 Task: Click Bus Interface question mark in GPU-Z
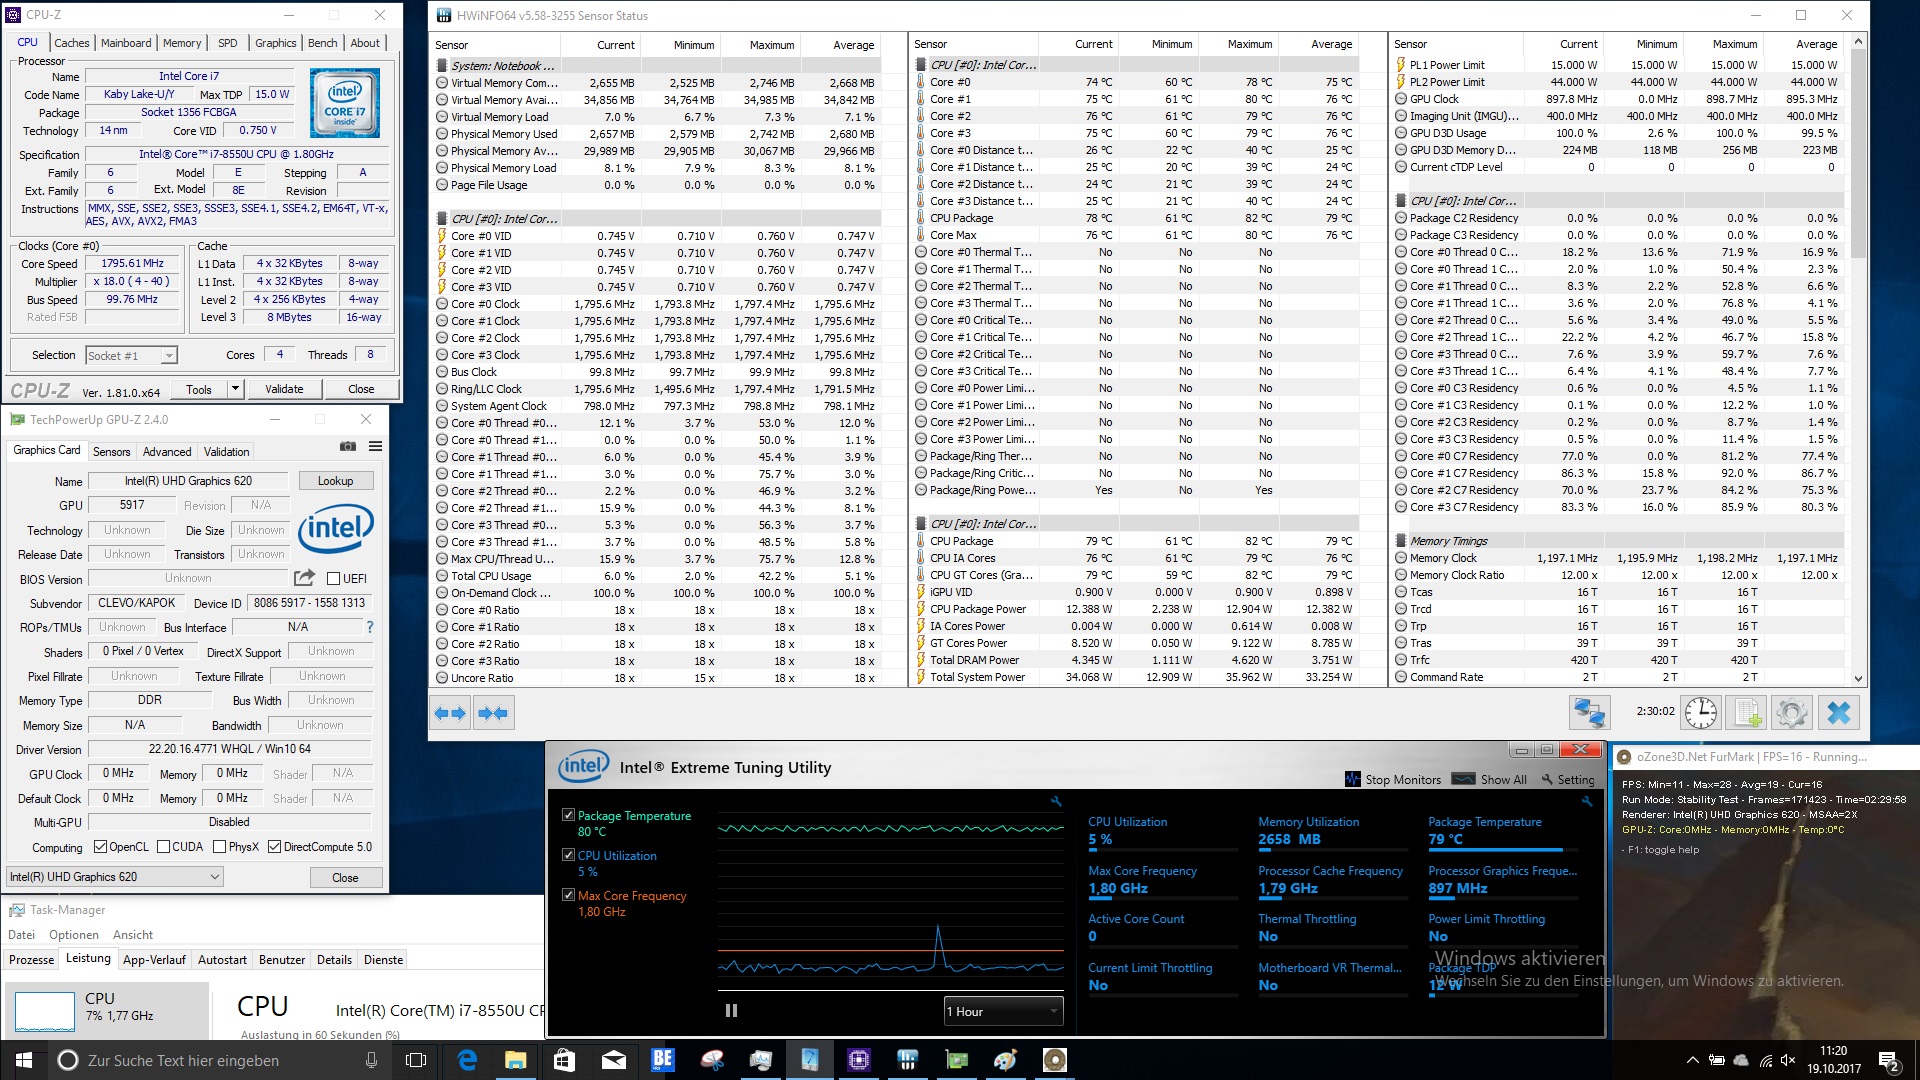coord(370,627)
